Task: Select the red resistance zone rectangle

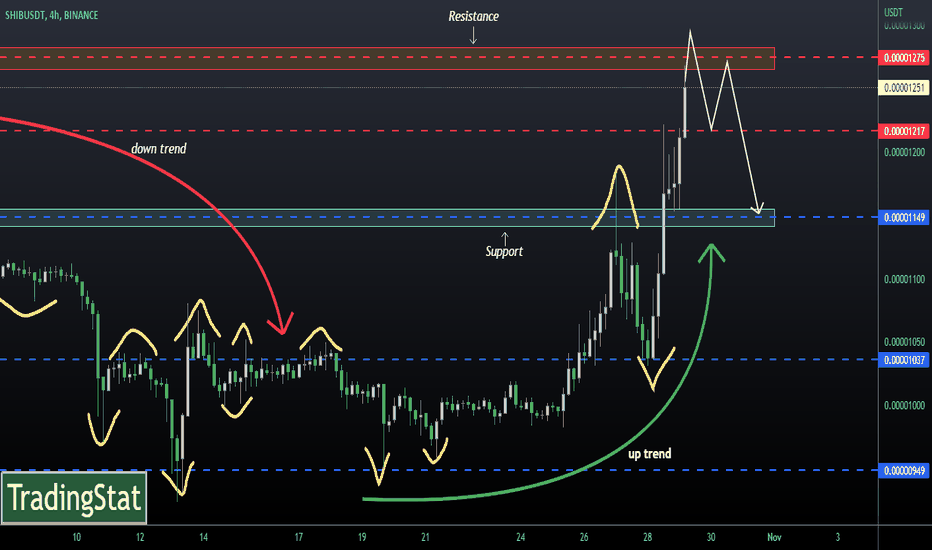Action: (387, 58)
